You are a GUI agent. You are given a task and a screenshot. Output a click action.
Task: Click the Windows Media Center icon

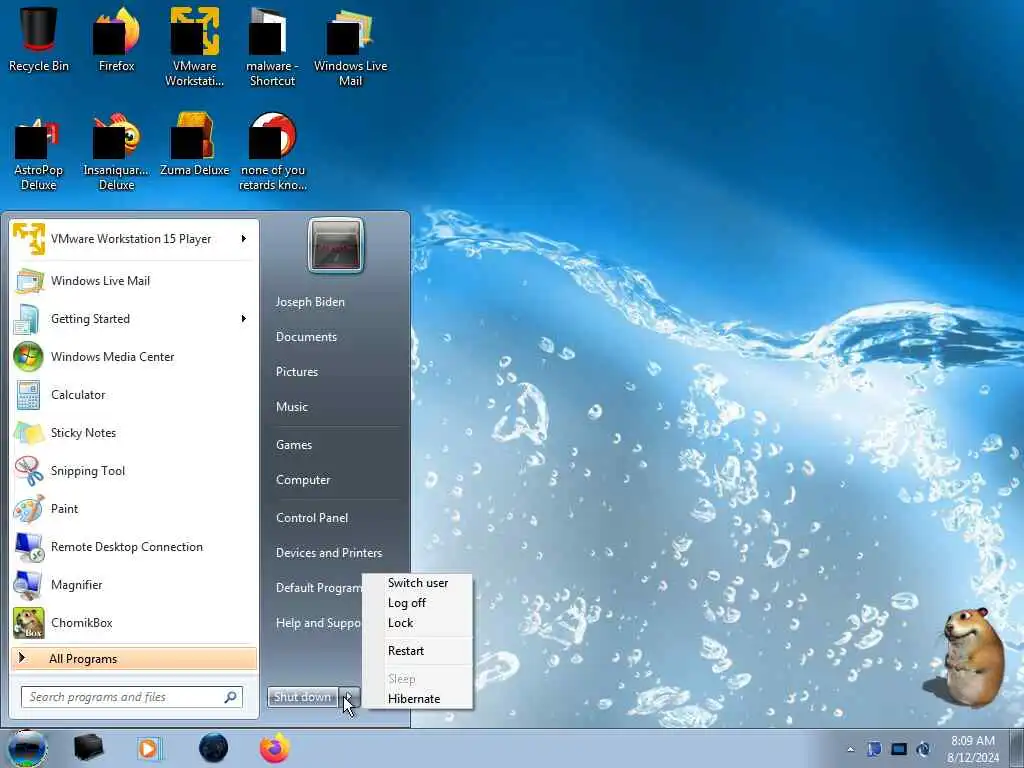[28, 357]
